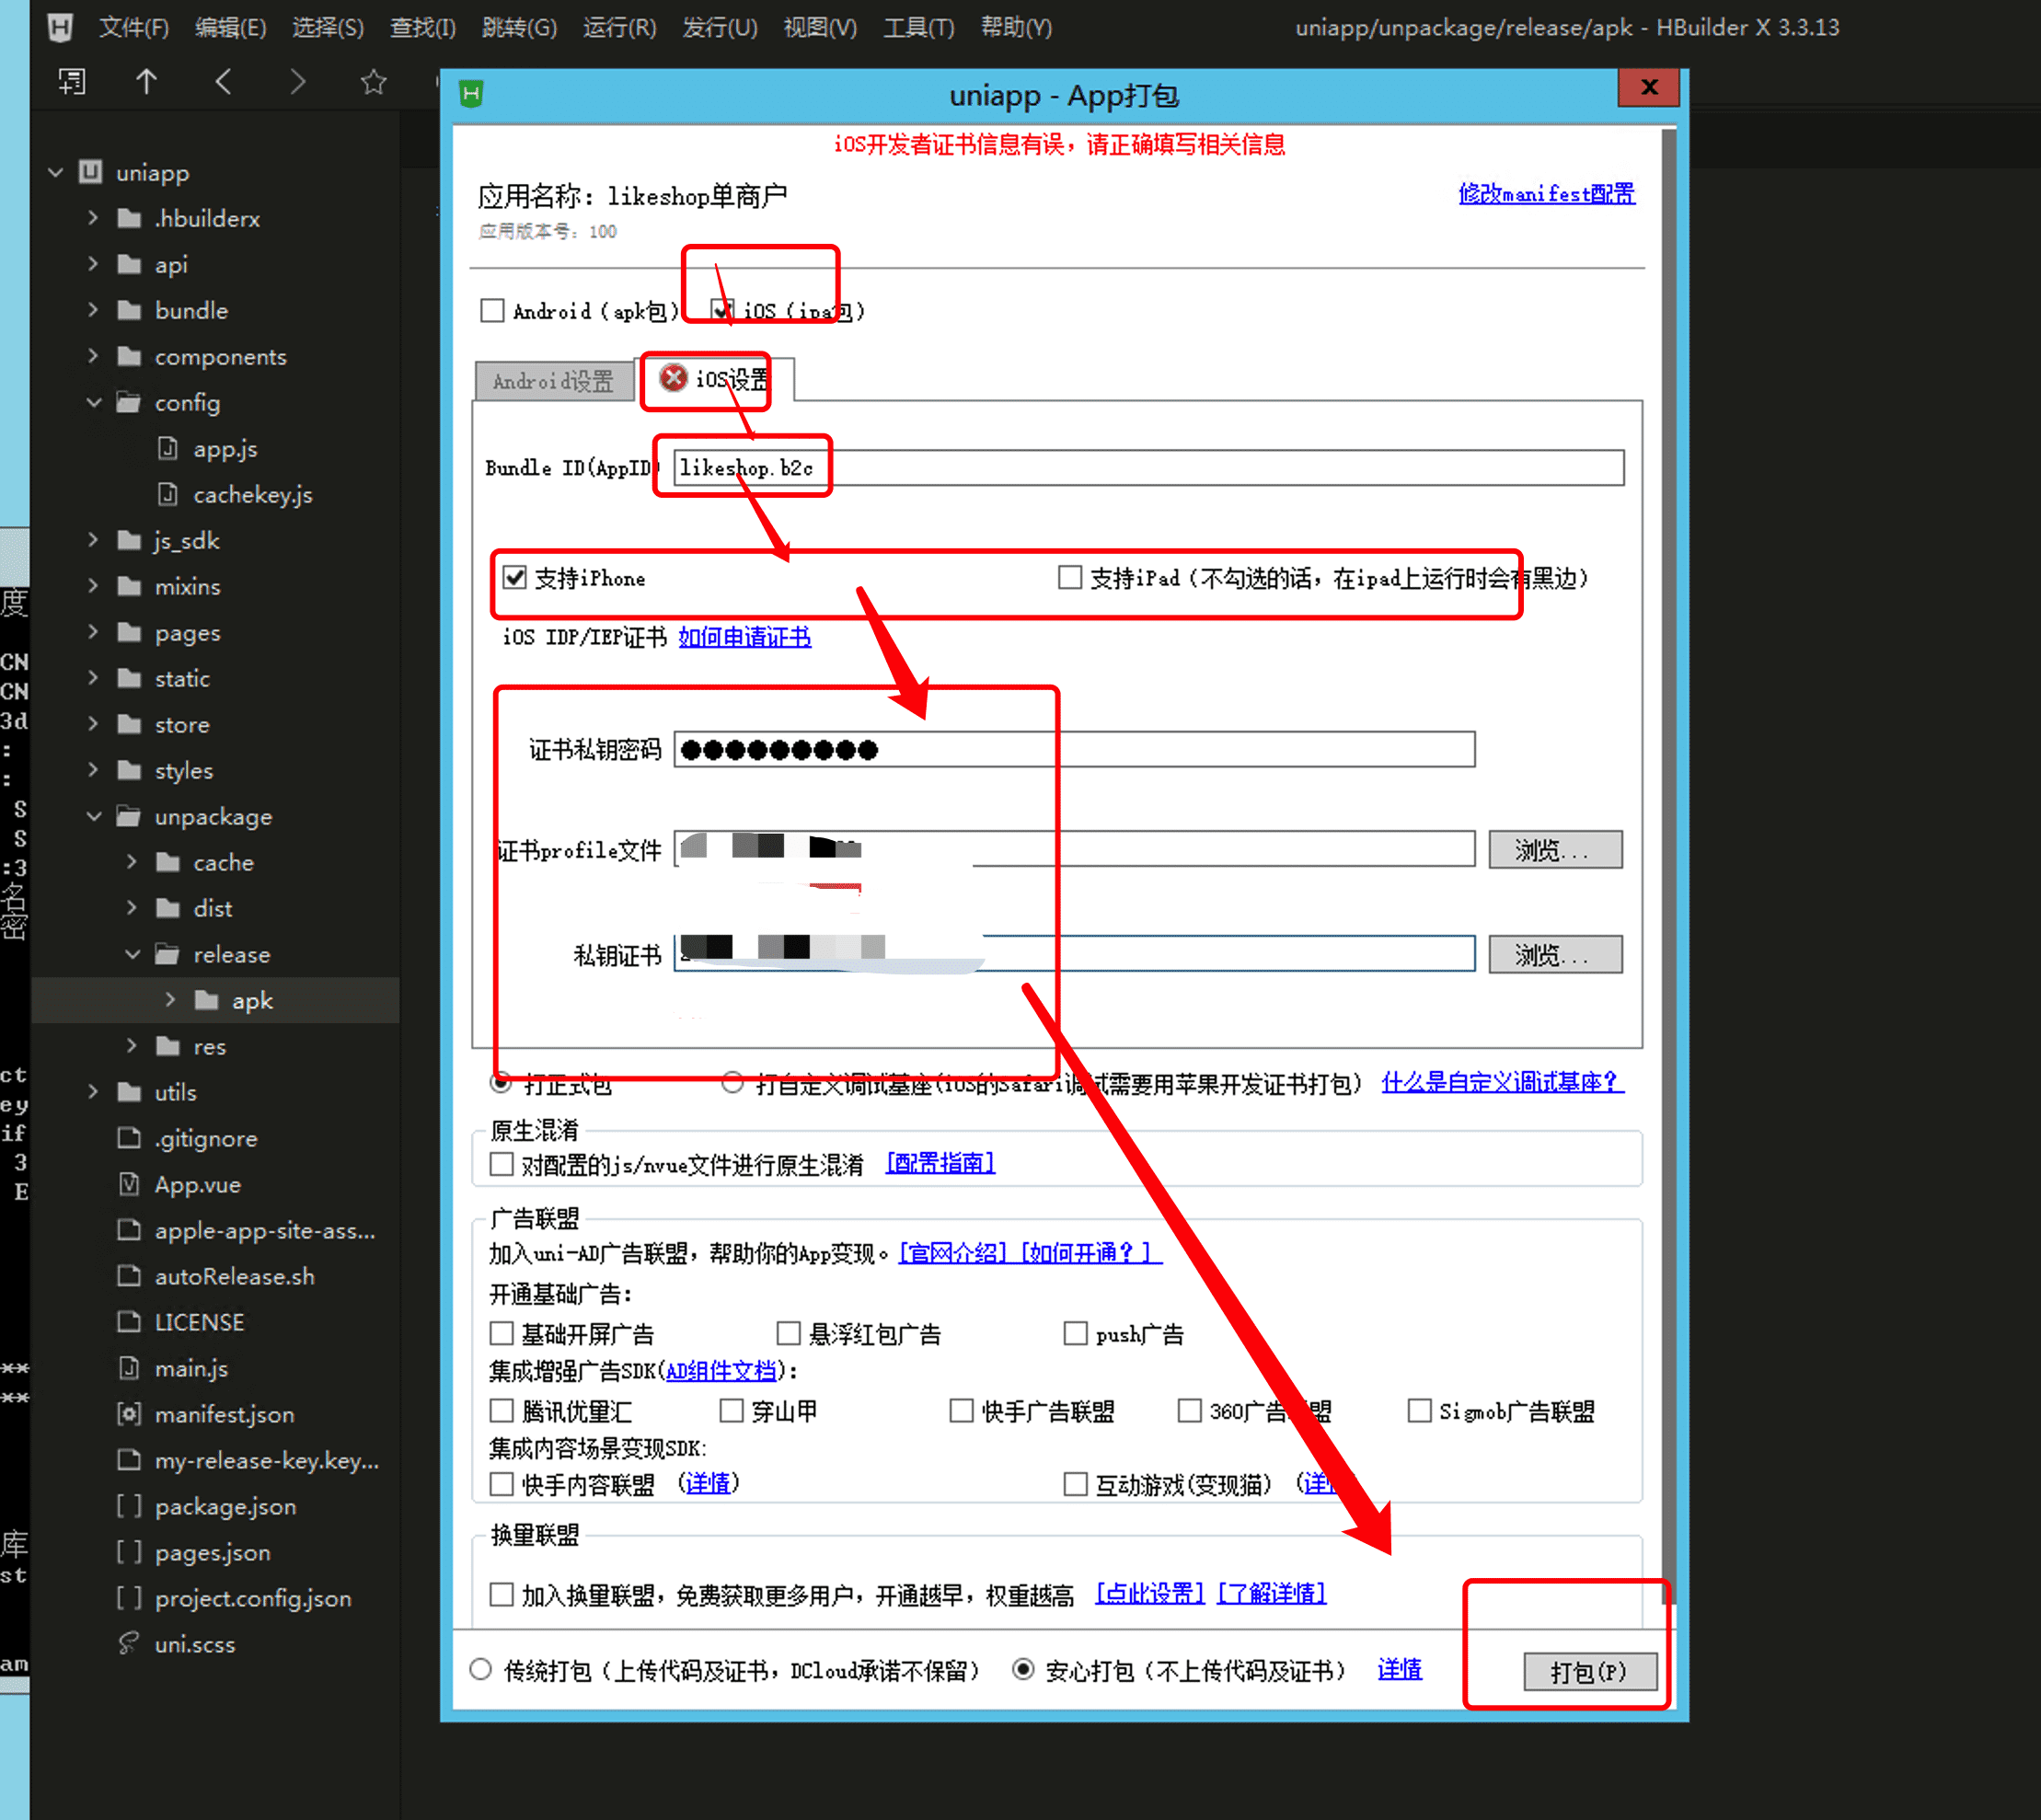This screenshot has height=1820, width=2041.
Task: Select 安心打包 radio button
Action: pos(1023,1669)
